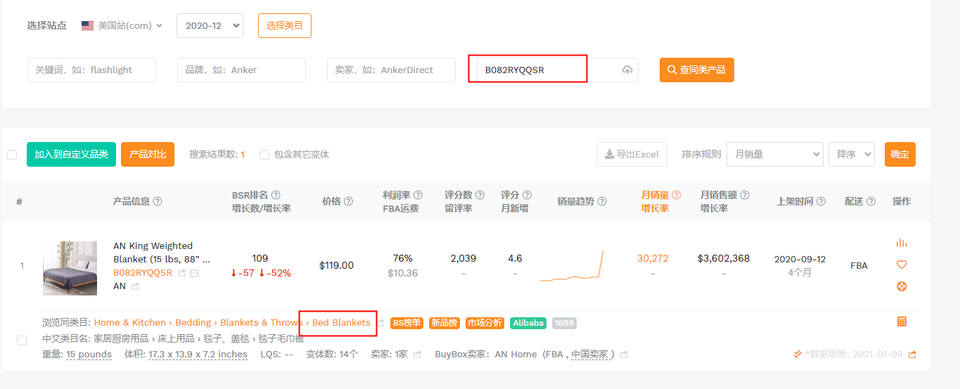
Task: Click help icon next to 配送 header
Action: point(871,202)
